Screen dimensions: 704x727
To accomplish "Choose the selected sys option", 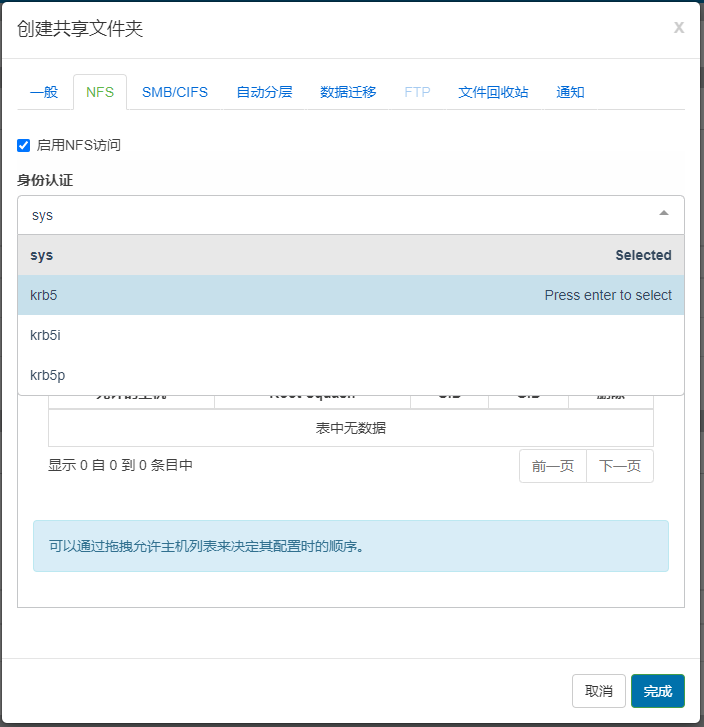I will [x=350, y=255].
